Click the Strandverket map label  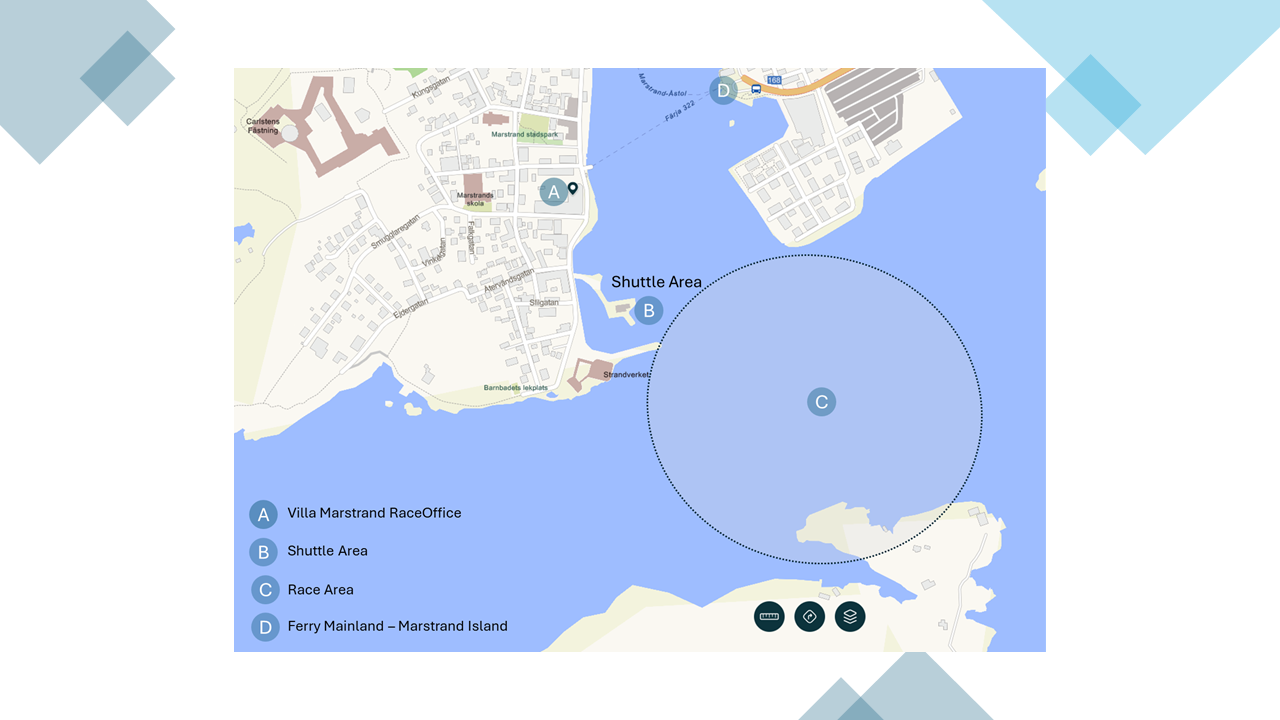pos(627,375)
